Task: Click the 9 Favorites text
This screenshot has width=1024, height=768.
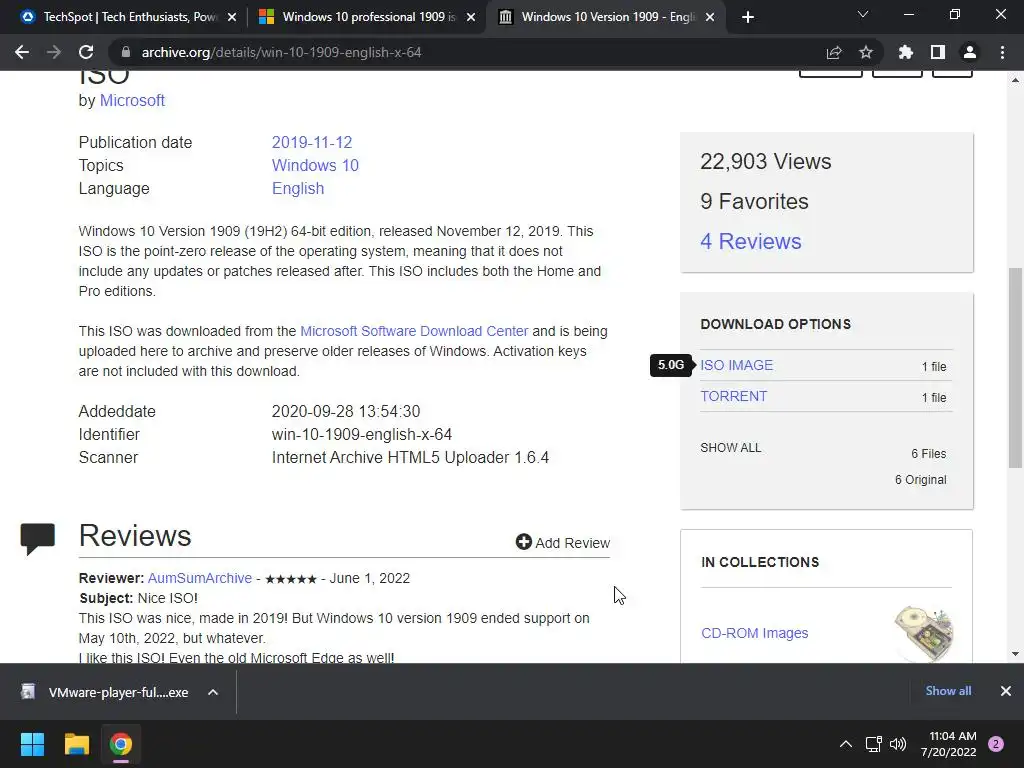Action: (754, 201)
